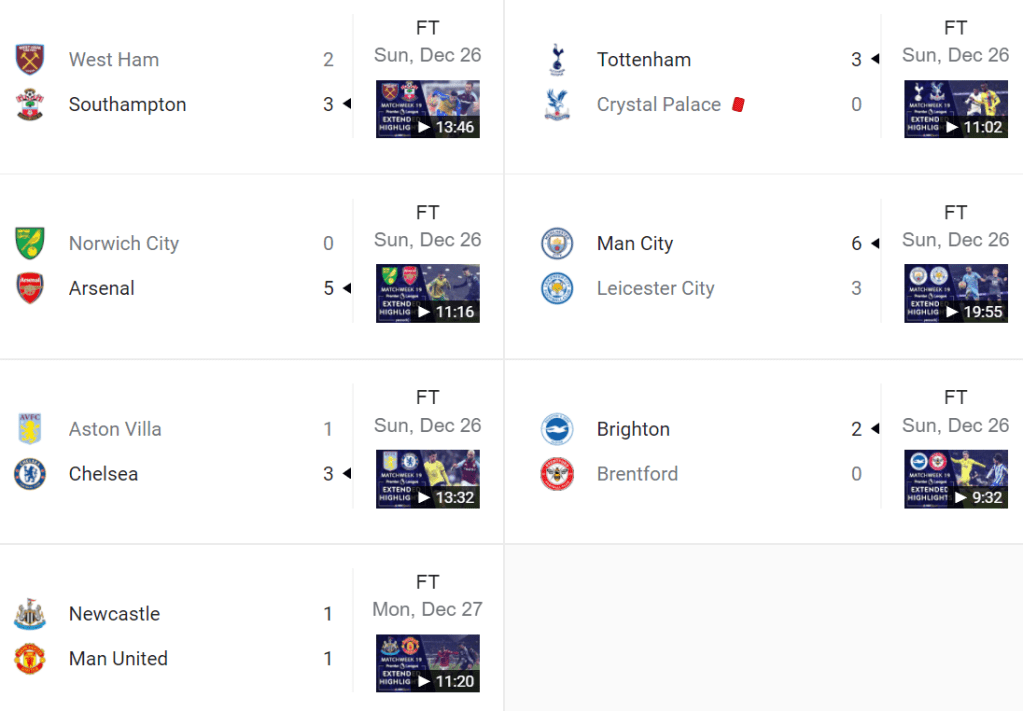The image size is (1023, 711).
Task: Open the Norwich City team name
Action: tap(124, 243)
